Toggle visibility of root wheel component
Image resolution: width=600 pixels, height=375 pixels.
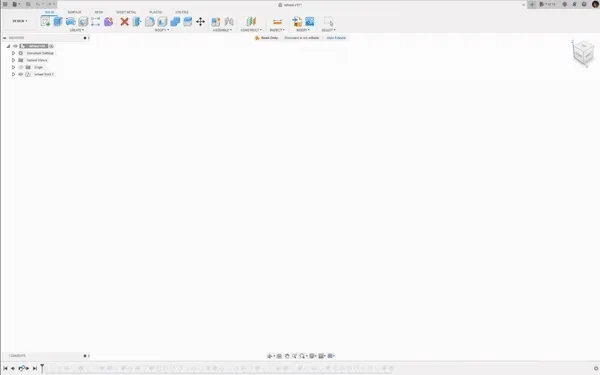(x=16, y=46)
